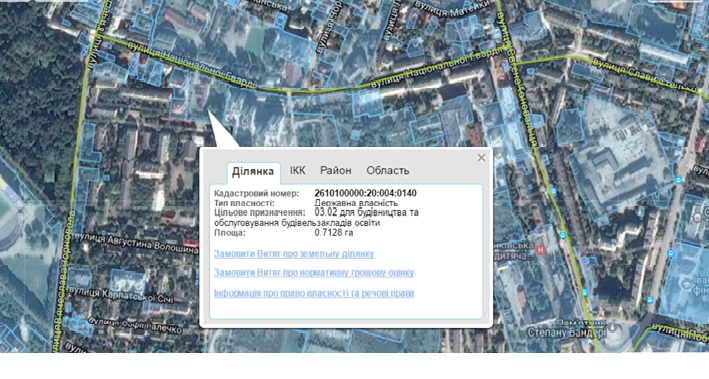Click link Замовити Витяг про земельну ділянку
709x379 pixels.
294,254
